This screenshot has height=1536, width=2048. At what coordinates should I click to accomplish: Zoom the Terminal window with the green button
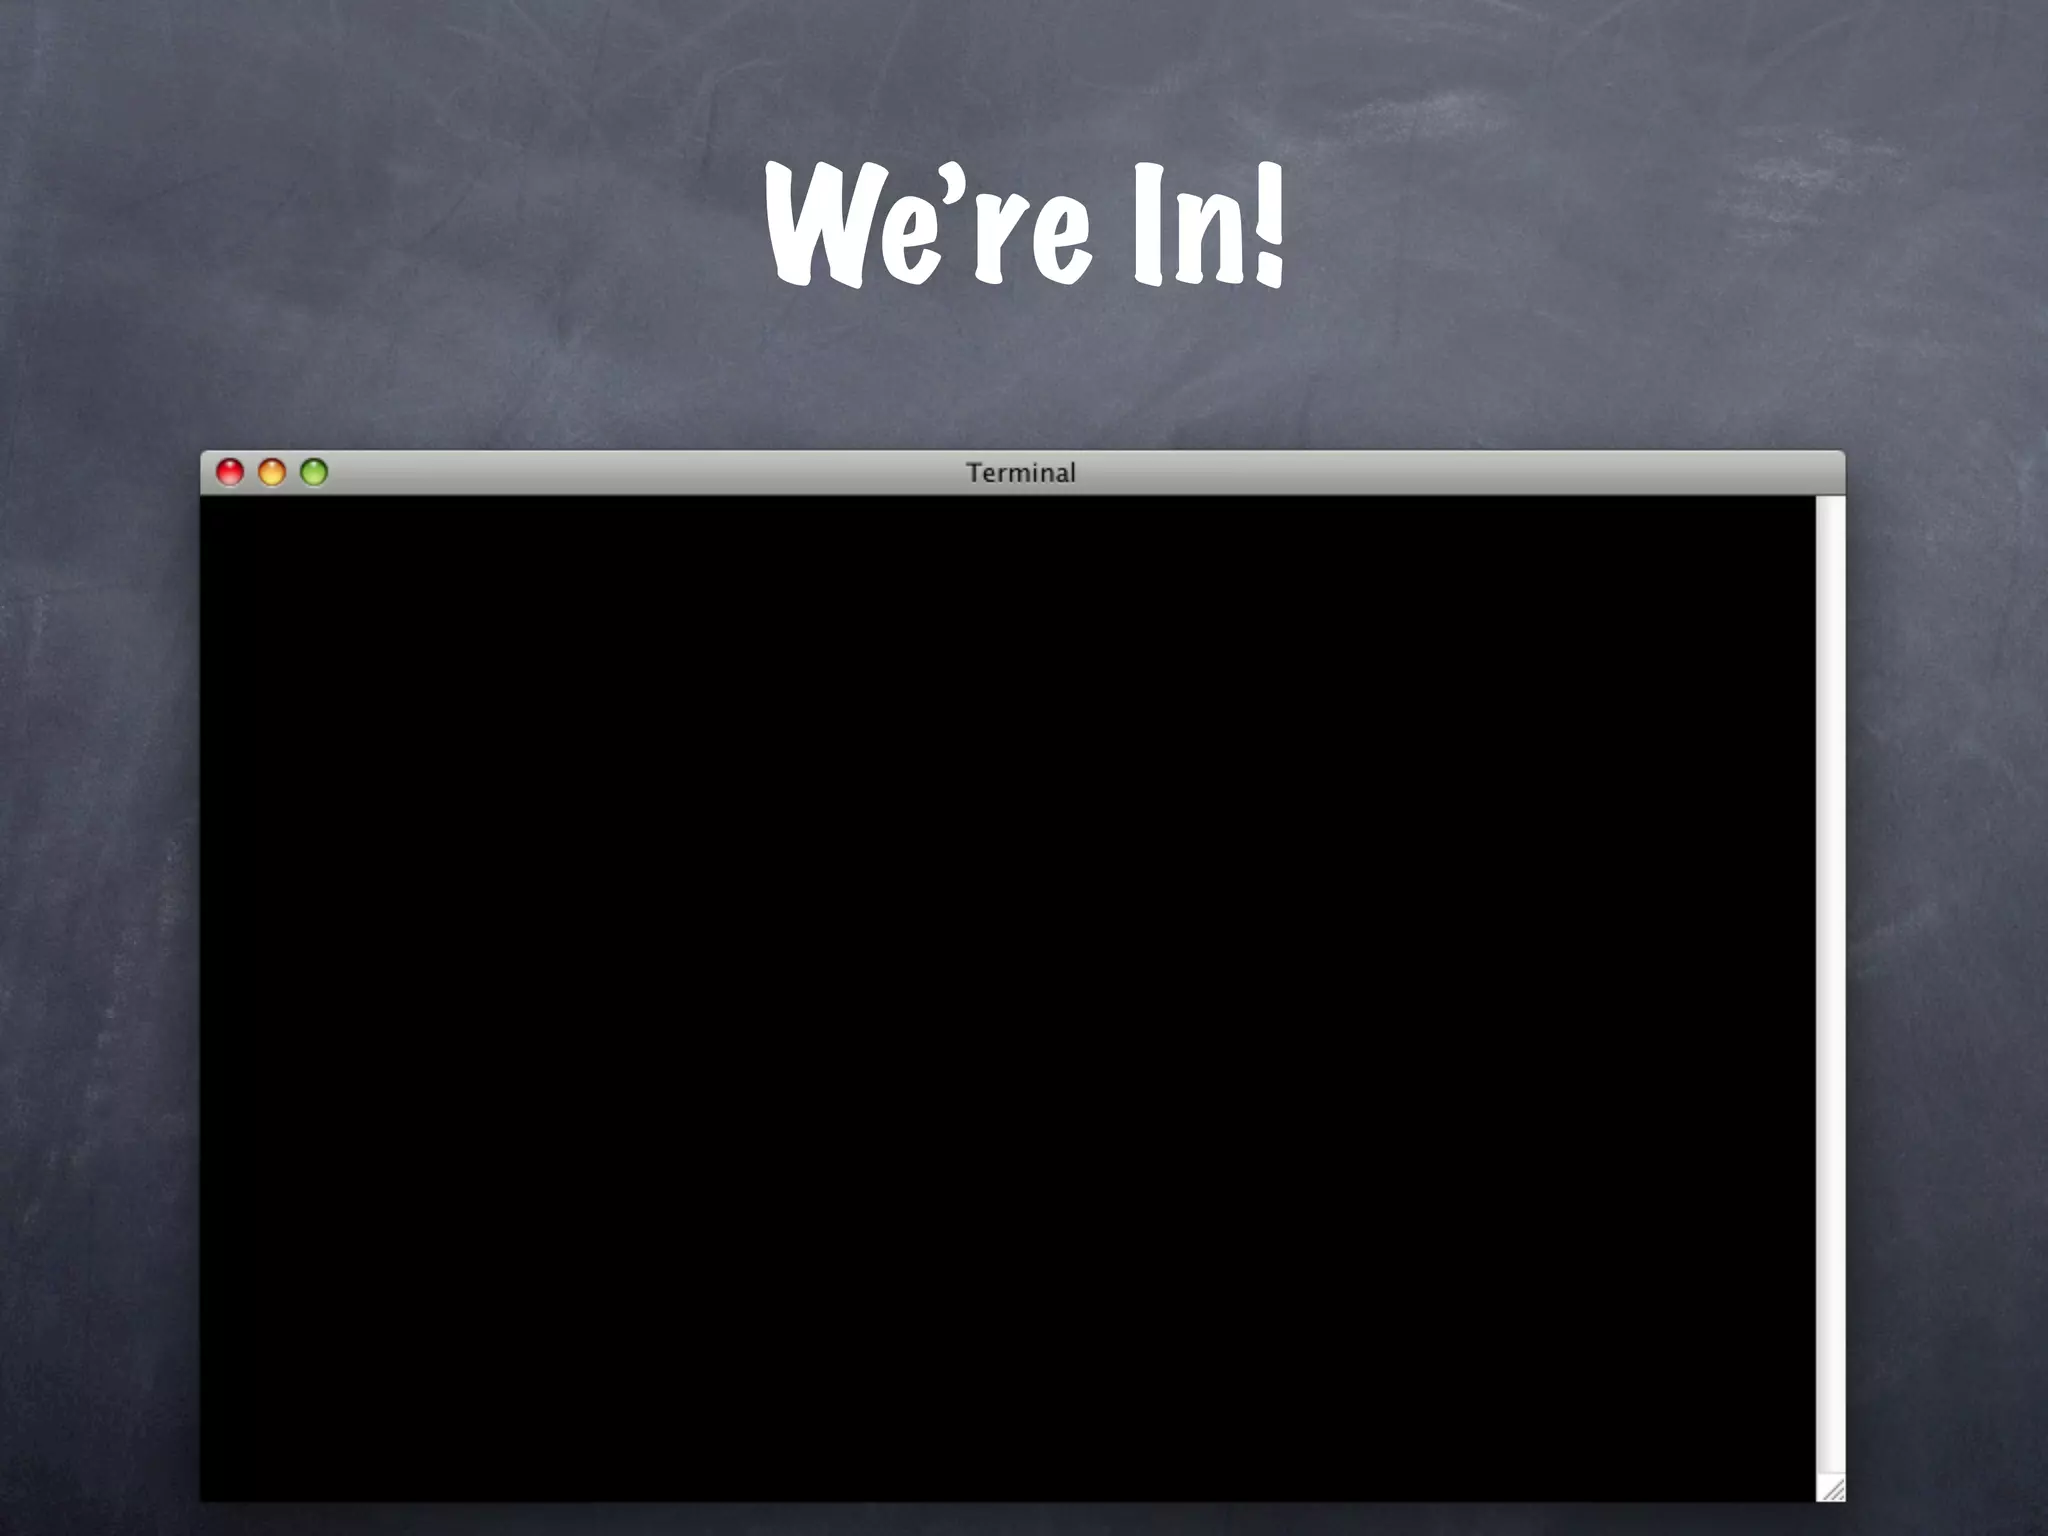click(314, 472)
